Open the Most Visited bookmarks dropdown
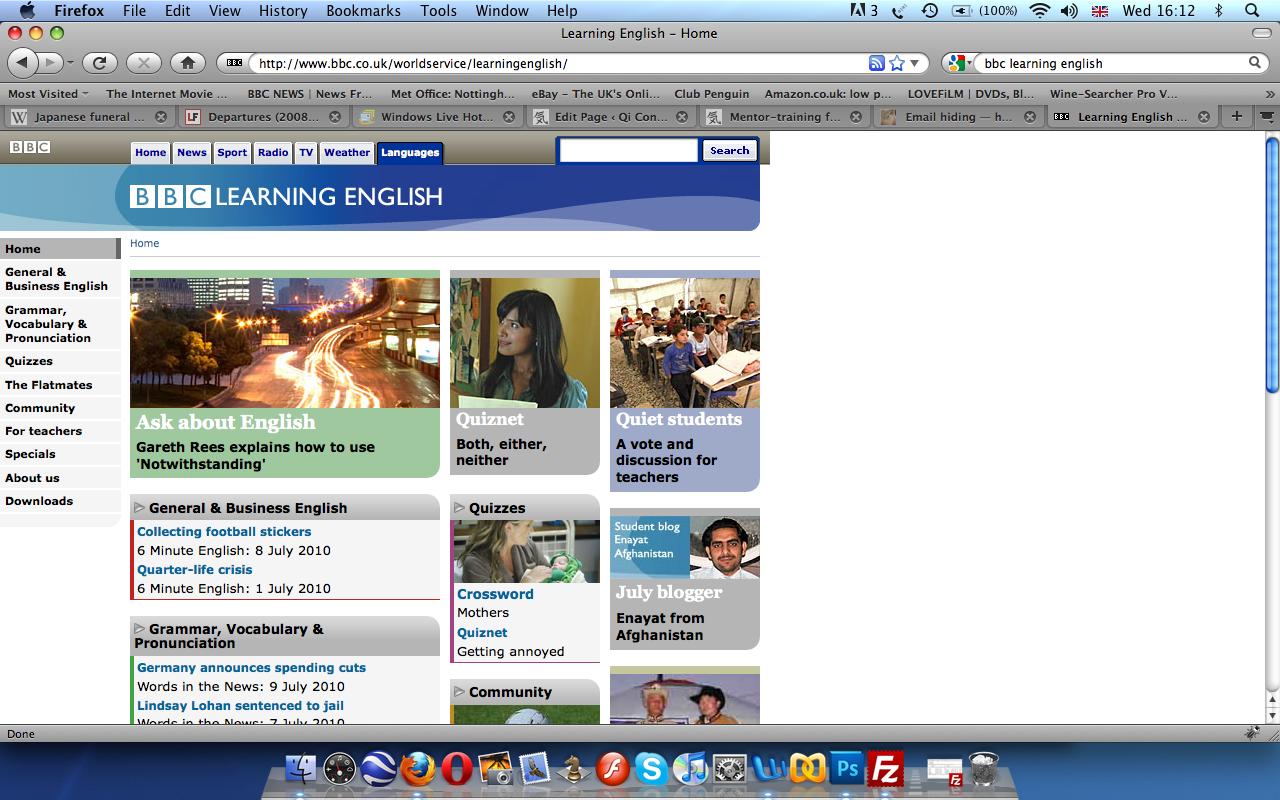 coord(48,94)
